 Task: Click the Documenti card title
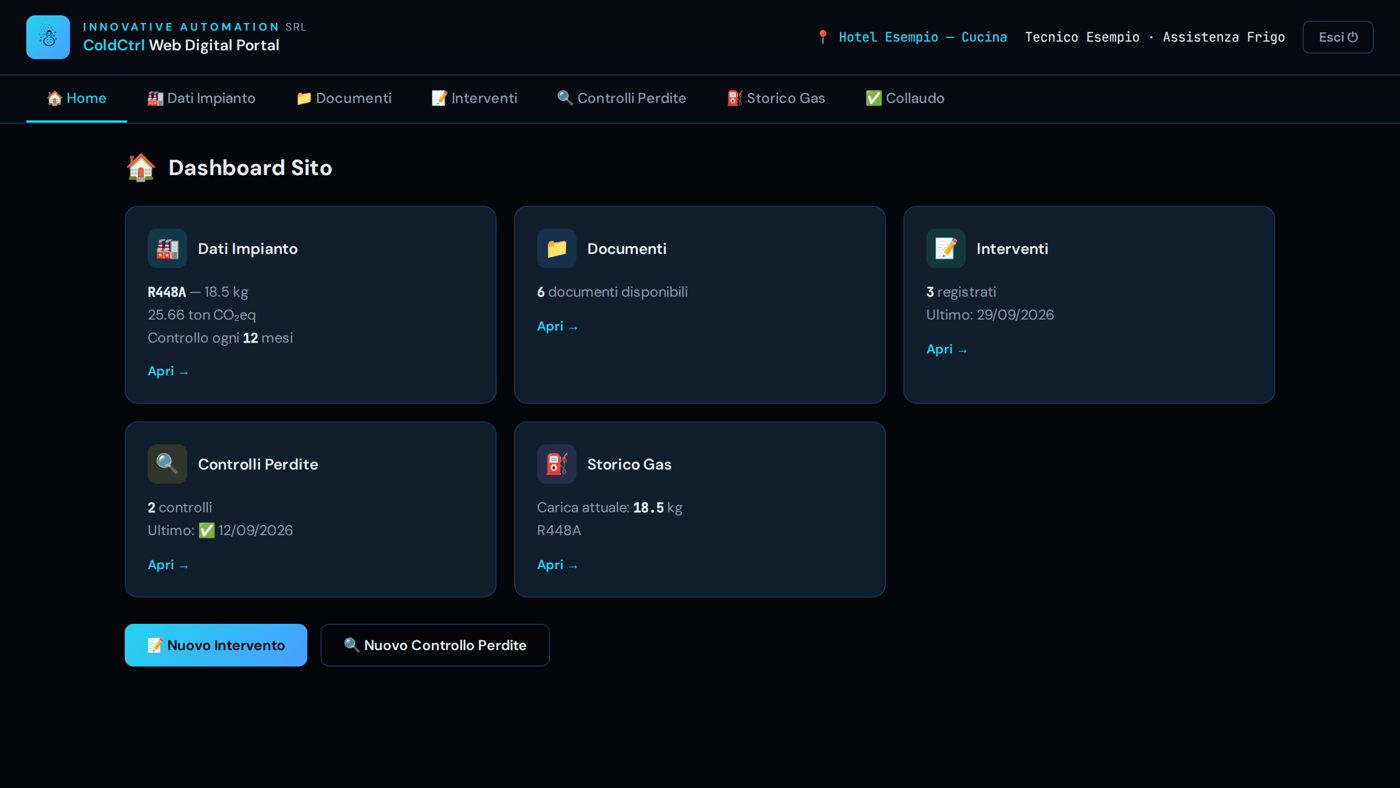pos(627,249)
